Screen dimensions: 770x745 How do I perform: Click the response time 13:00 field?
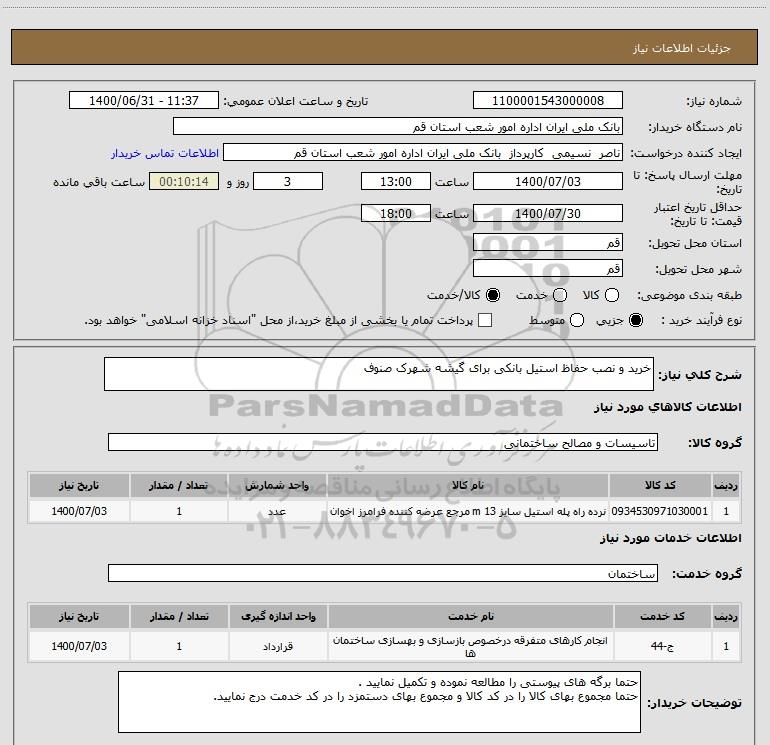[396, 182]
